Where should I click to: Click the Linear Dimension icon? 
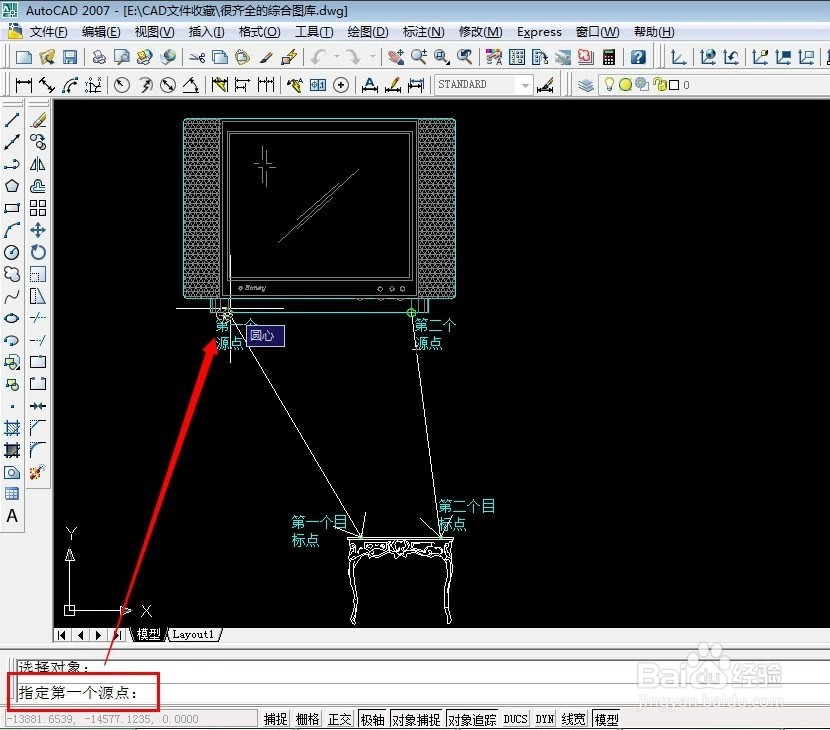[24, 85]
